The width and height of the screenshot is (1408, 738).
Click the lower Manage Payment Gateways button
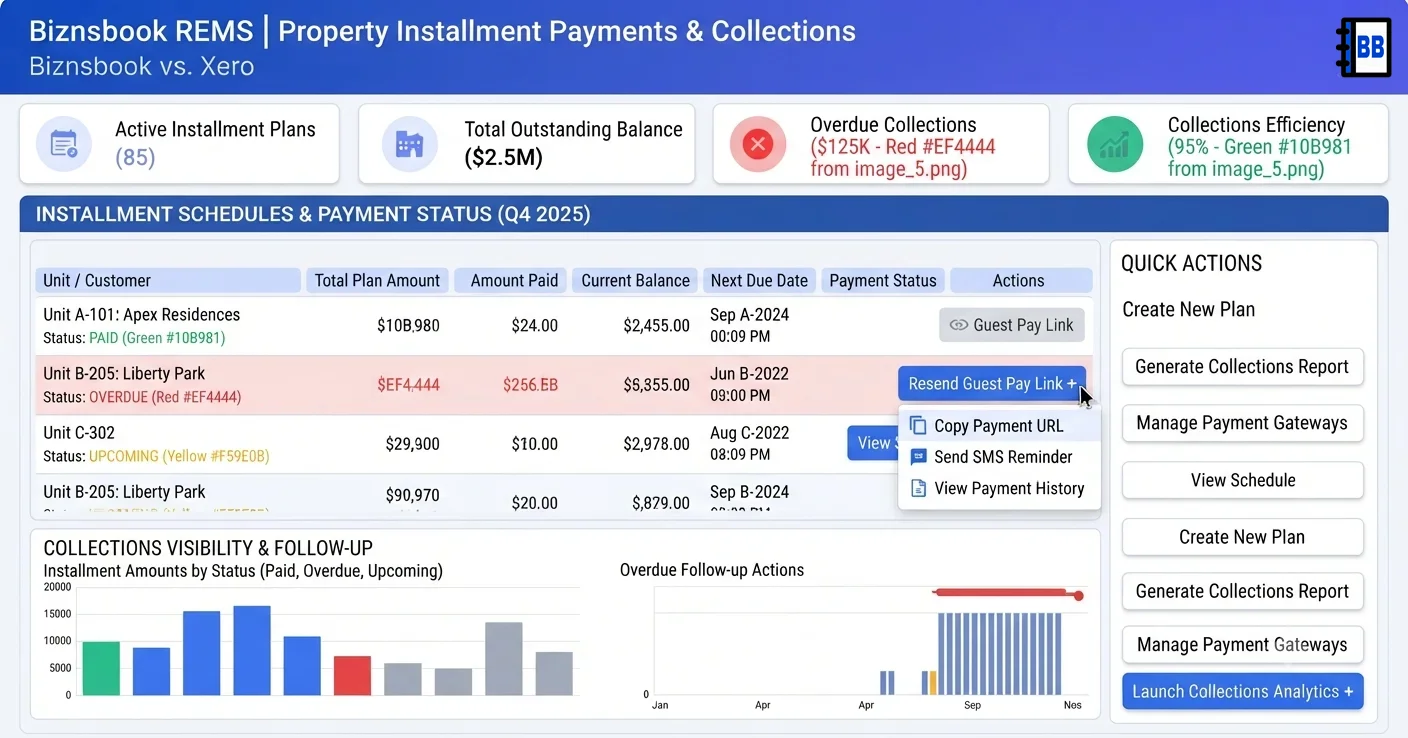1242,645
